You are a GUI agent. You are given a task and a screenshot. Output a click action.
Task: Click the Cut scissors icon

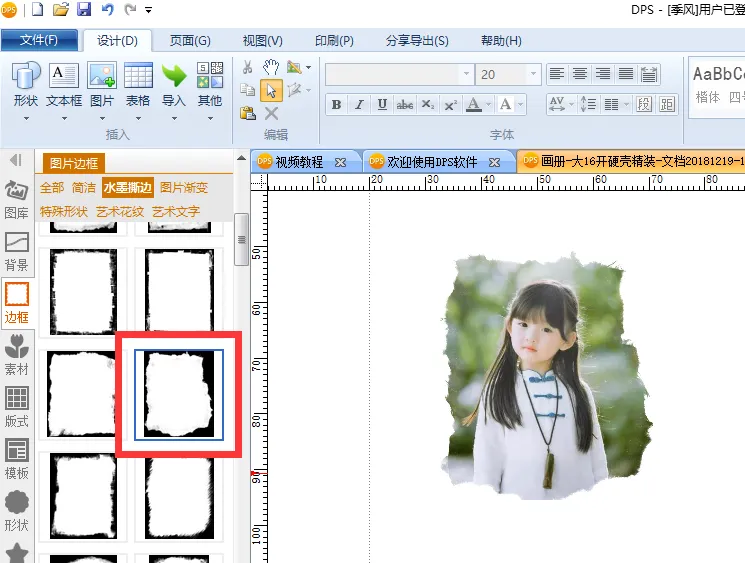[247, 67]
